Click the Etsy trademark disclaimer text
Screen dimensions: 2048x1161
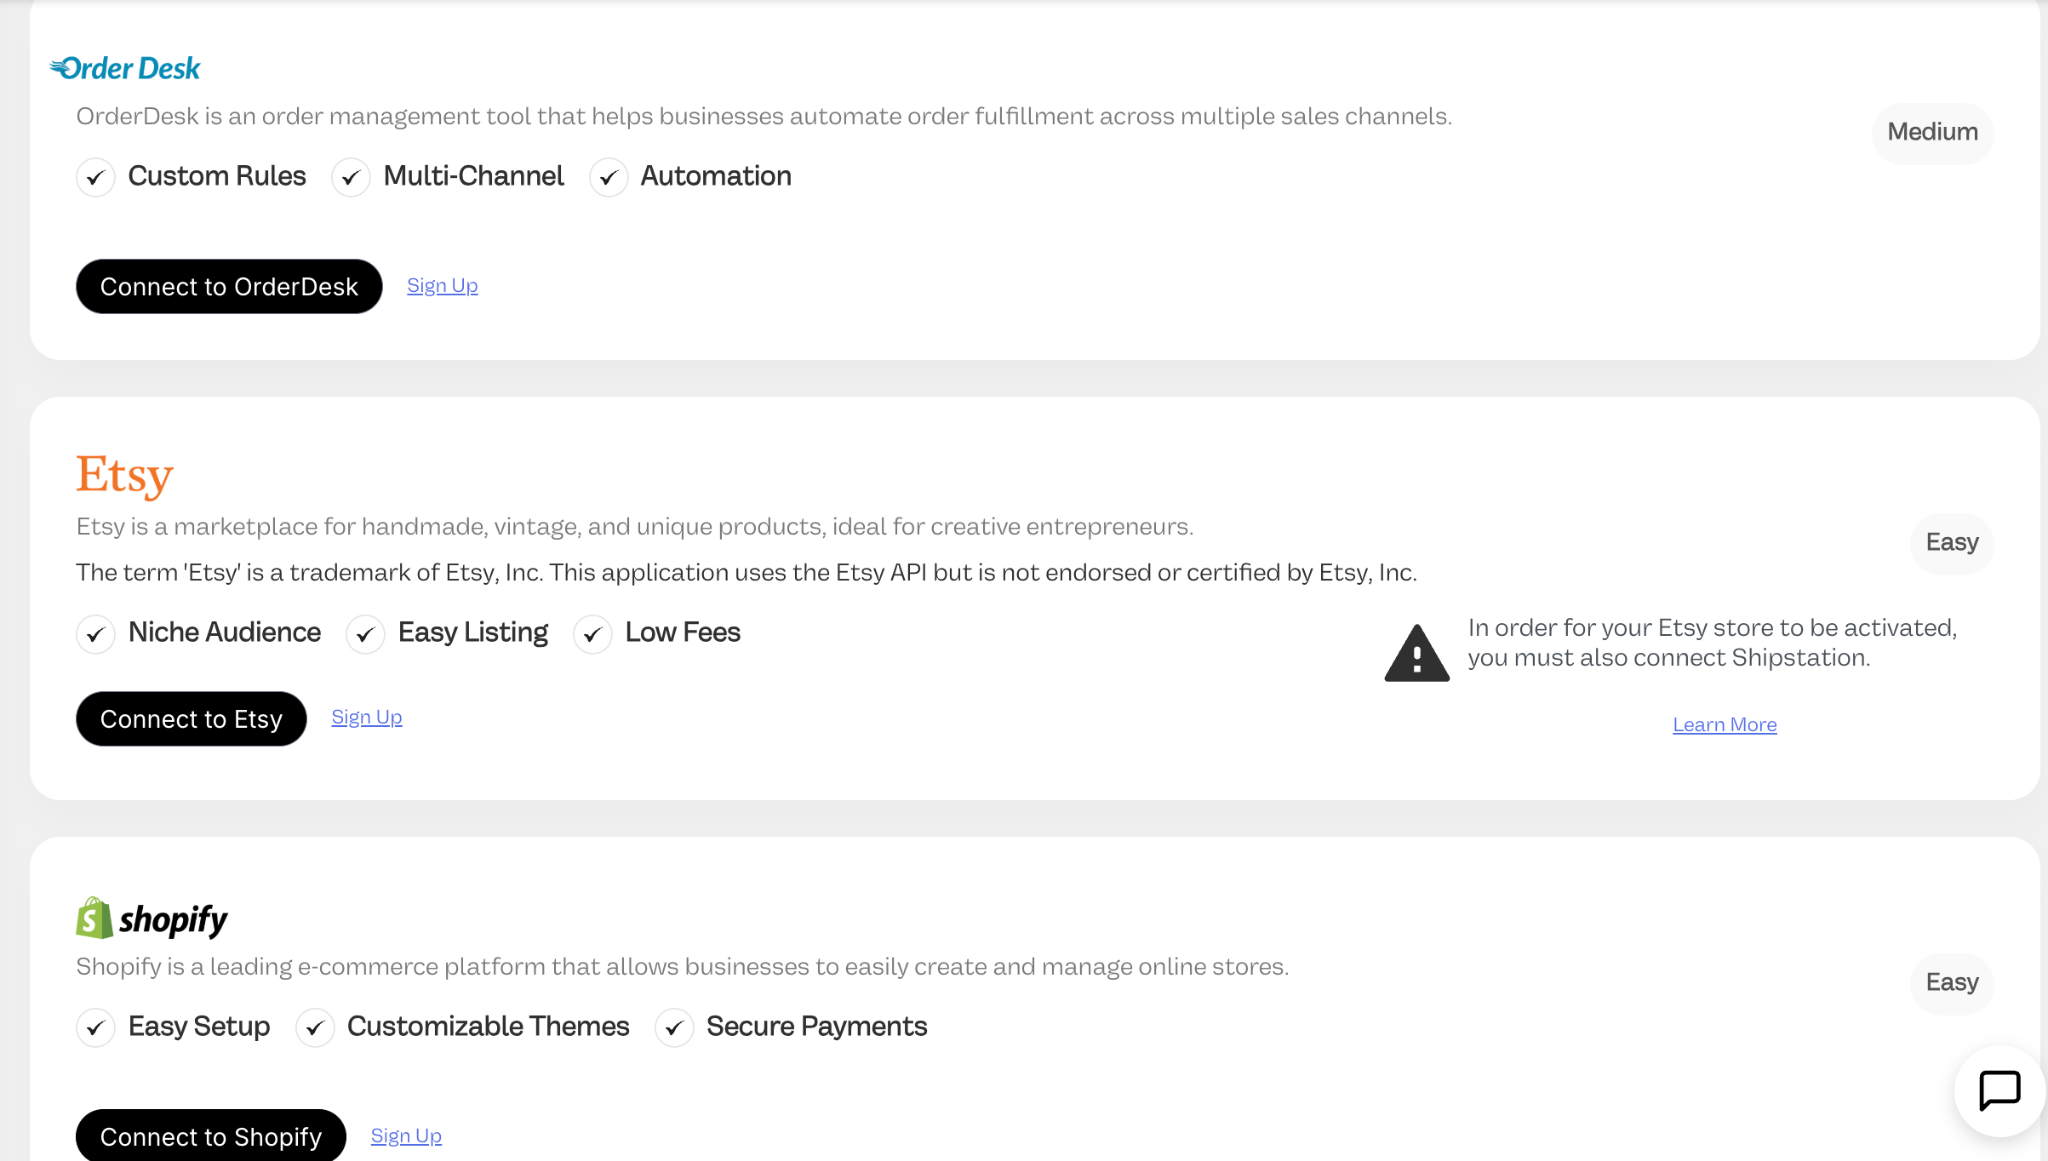click(746, 573)
